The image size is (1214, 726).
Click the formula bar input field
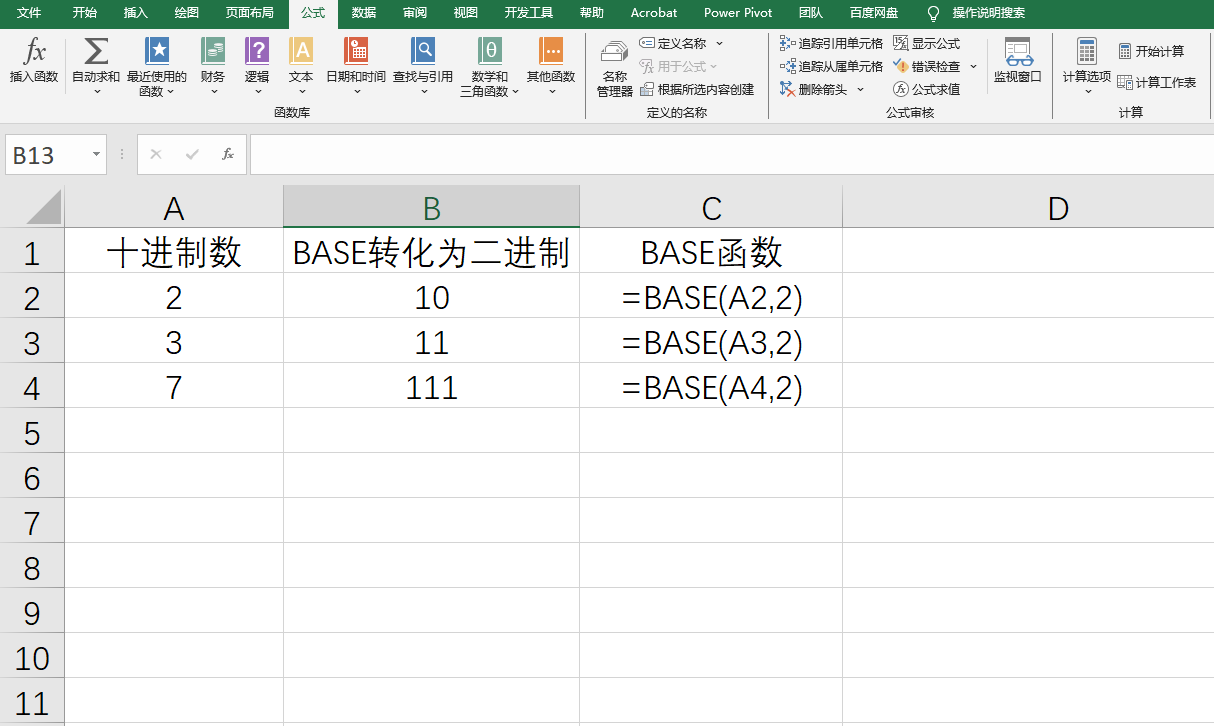click(x=731, y=154)
